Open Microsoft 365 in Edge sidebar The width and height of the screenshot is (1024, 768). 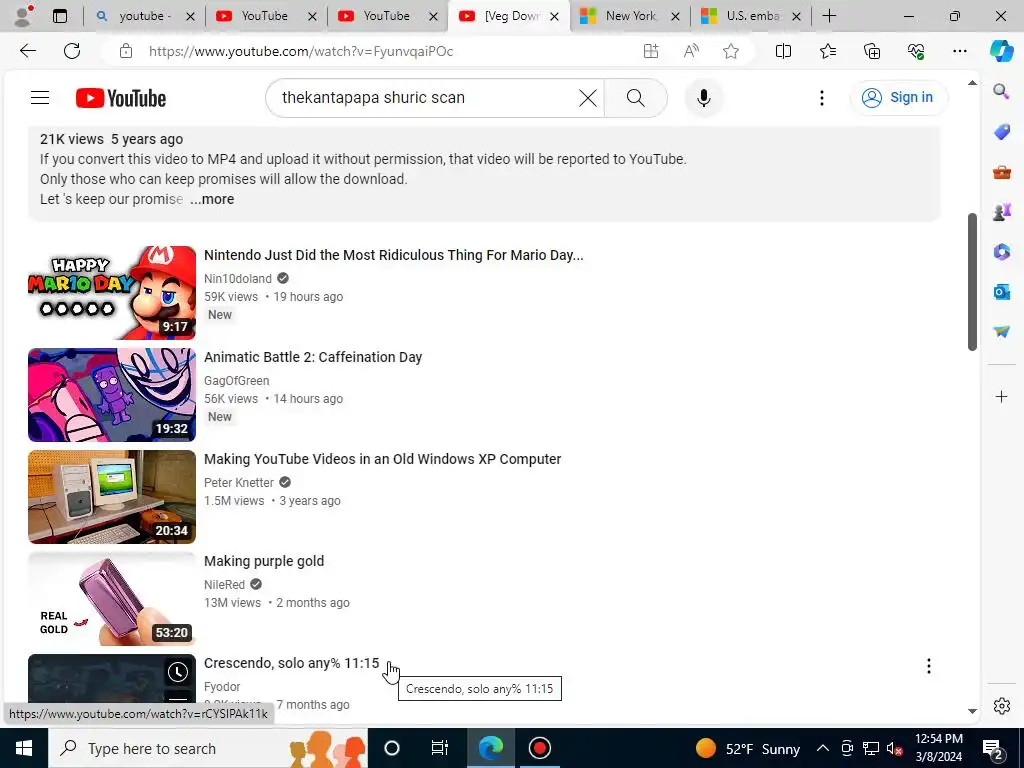pos(1001,252)
